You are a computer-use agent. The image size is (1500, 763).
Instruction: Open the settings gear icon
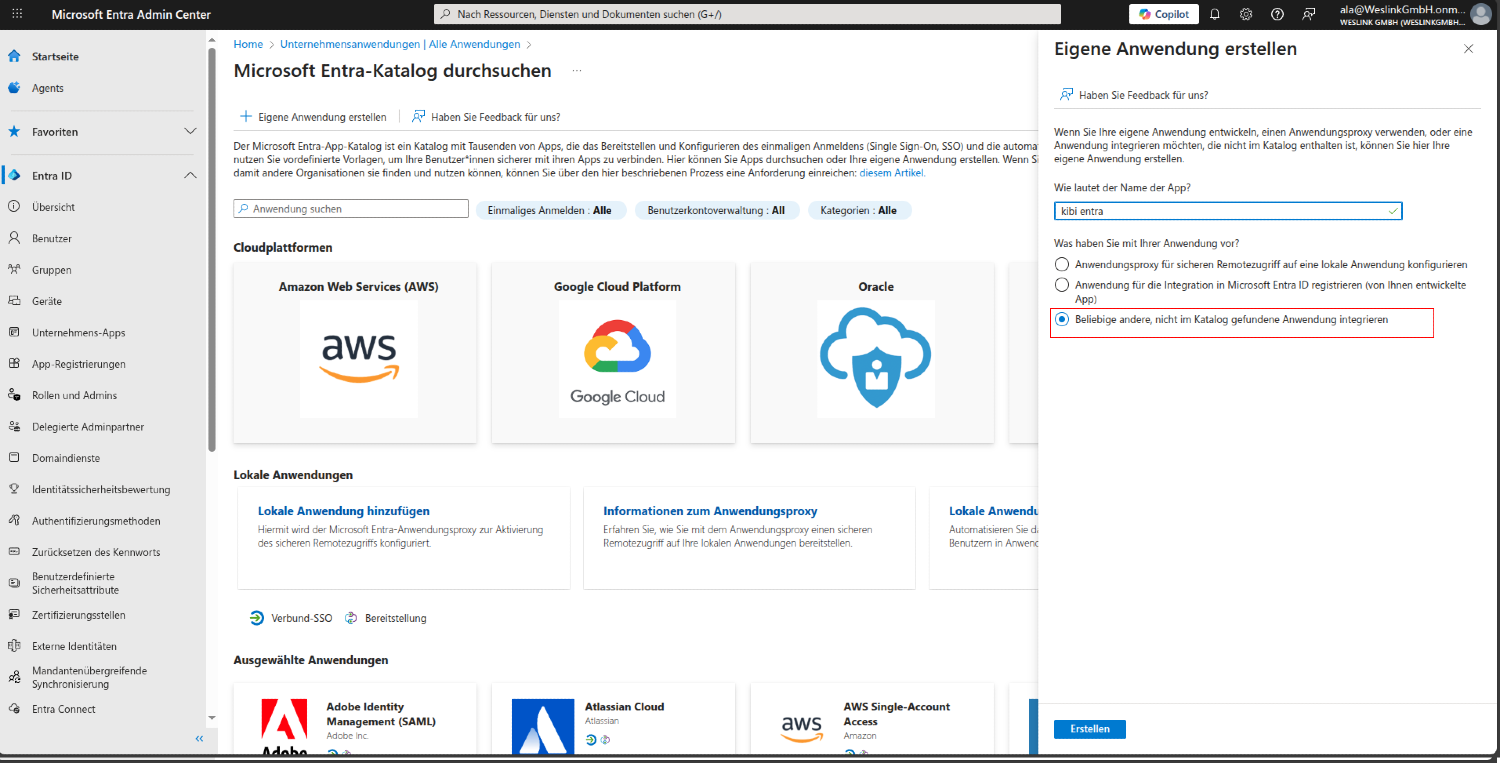(x=1246, y=14)
